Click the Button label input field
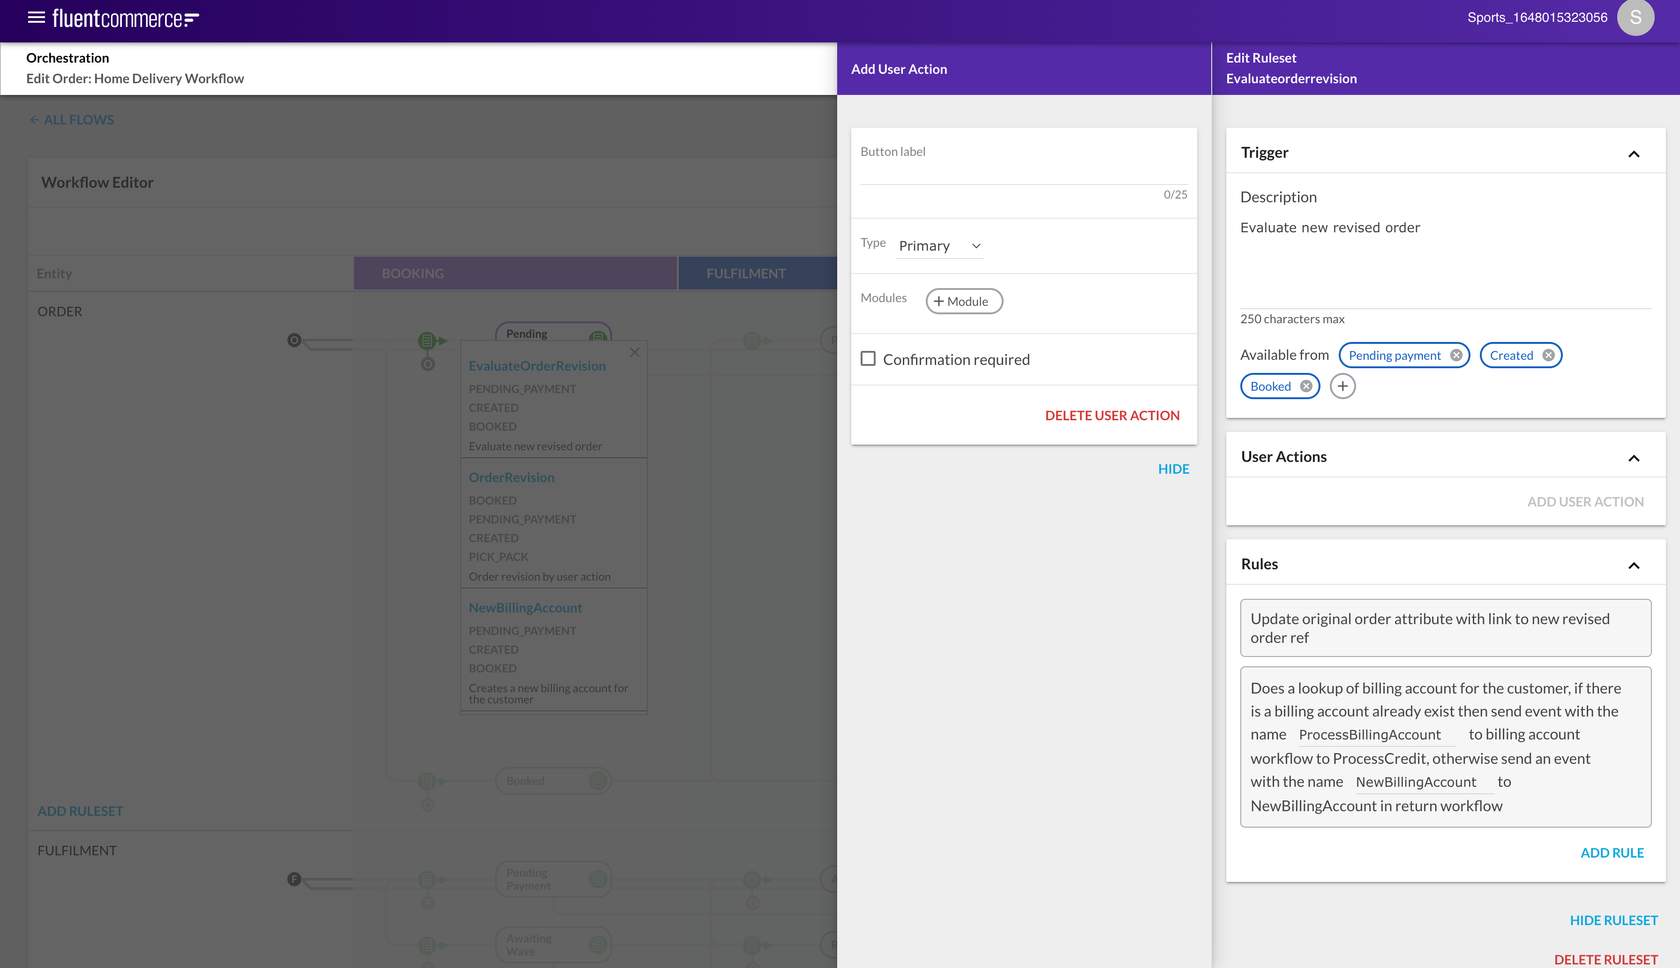The width and height of the screenshot is (1680, 968). [x=1022, y=170]
